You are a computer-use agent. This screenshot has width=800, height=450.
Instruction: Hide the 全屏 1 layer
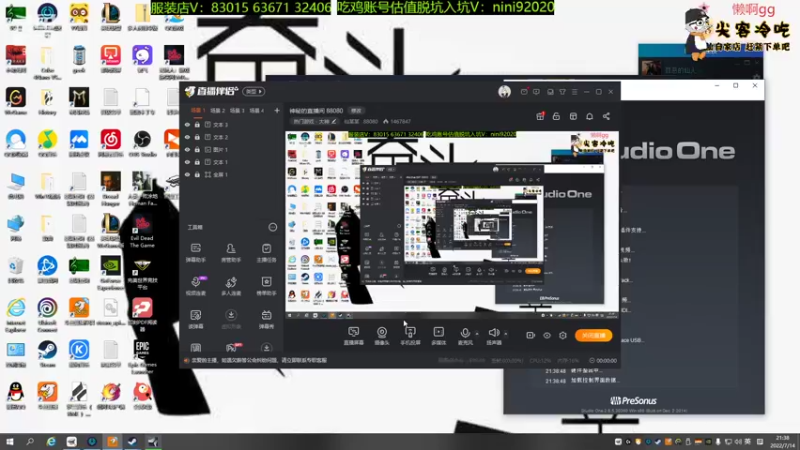pos(187,174)
